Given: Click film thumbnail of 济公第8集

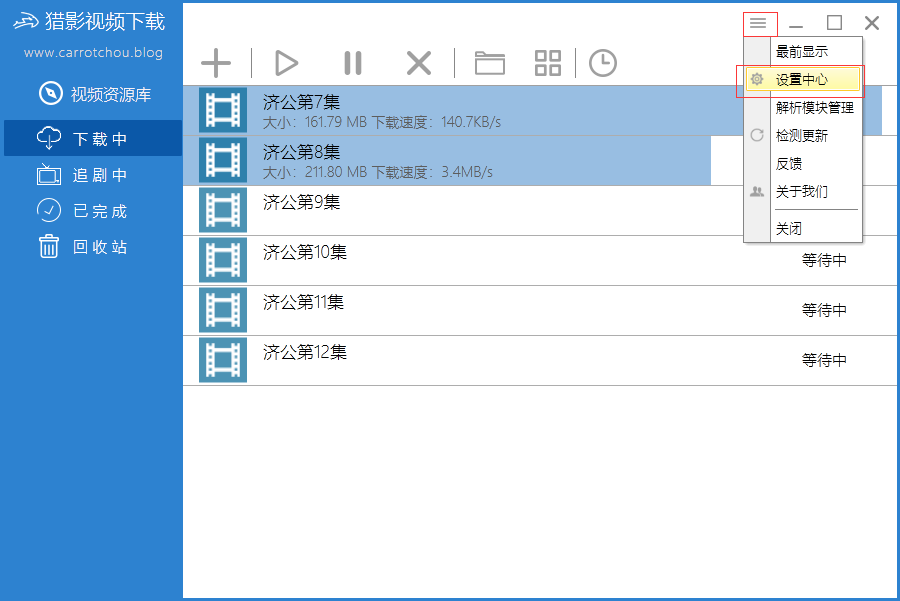Looking at the screenshot, I should 223,160.
